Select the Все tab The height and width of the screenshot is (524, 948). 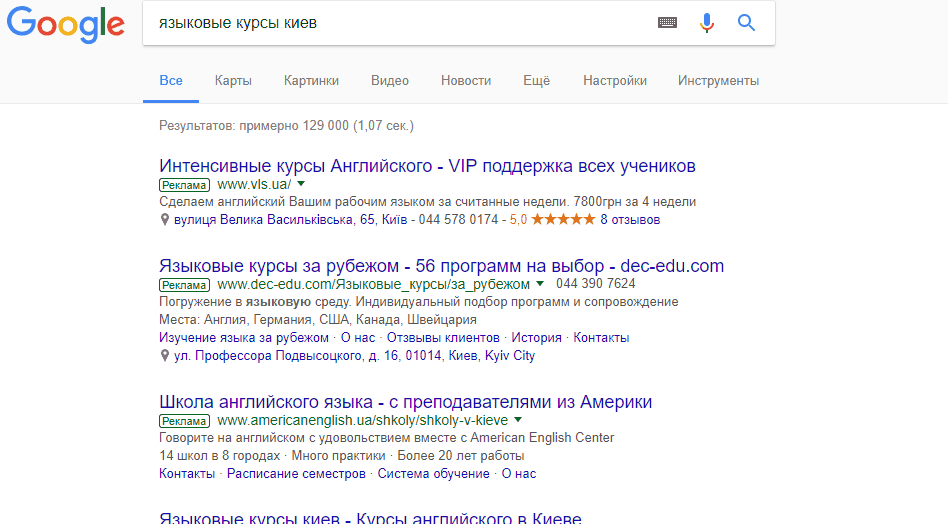pyautogui.click(x=171, y=80)
